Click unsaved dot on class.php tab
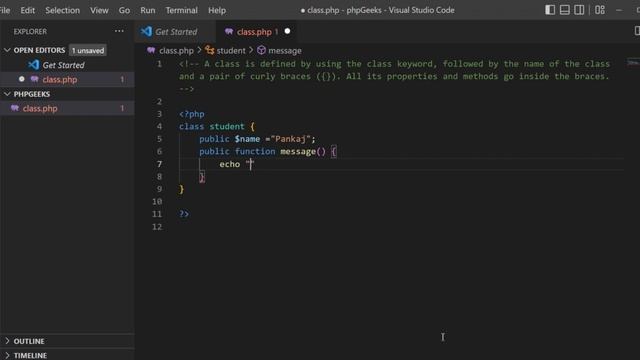The width and height of the screenshot is (640, 360). [x=287, y=31]
